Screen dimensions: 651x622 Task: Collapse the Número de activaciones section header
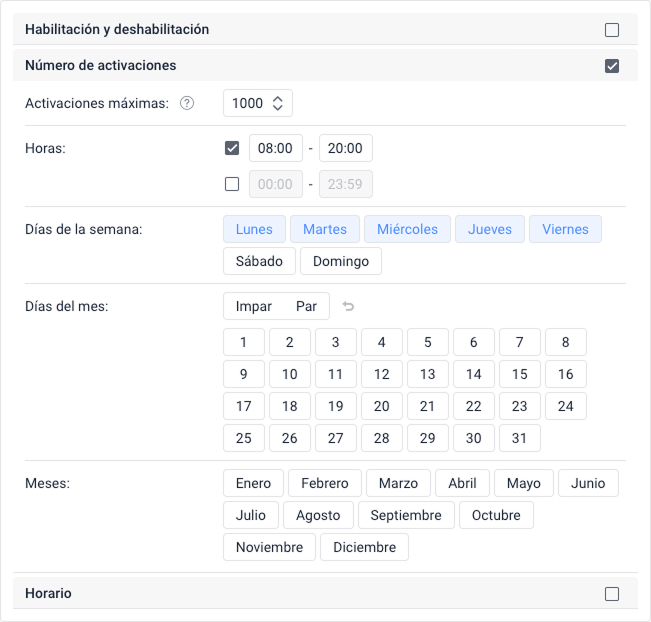100,66
